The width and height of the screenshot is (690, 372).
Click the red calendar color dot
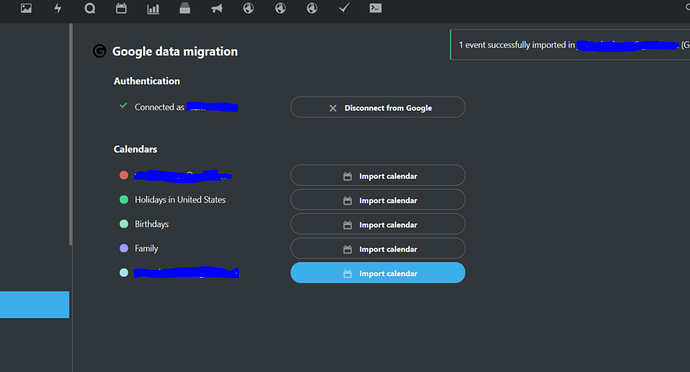[124, 175]
